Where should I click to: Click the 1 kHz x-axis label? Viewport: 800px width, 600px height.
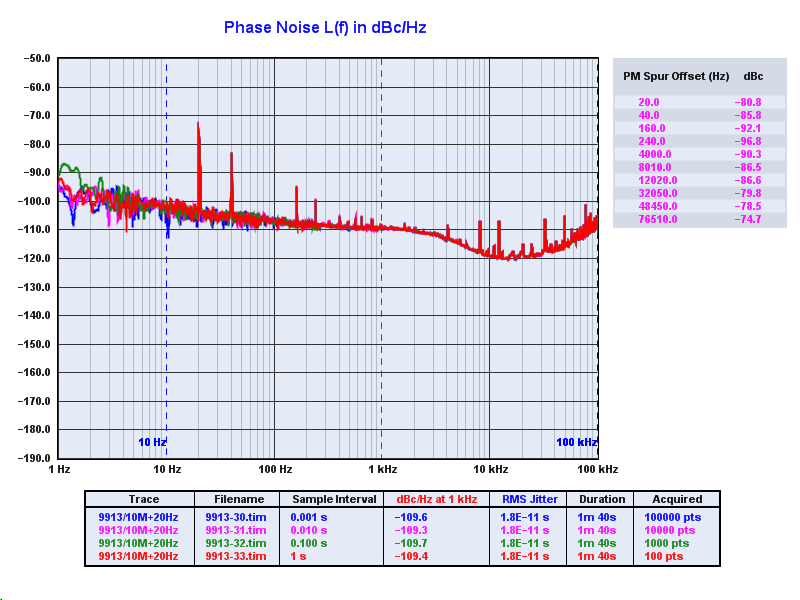tap(383, 469)
